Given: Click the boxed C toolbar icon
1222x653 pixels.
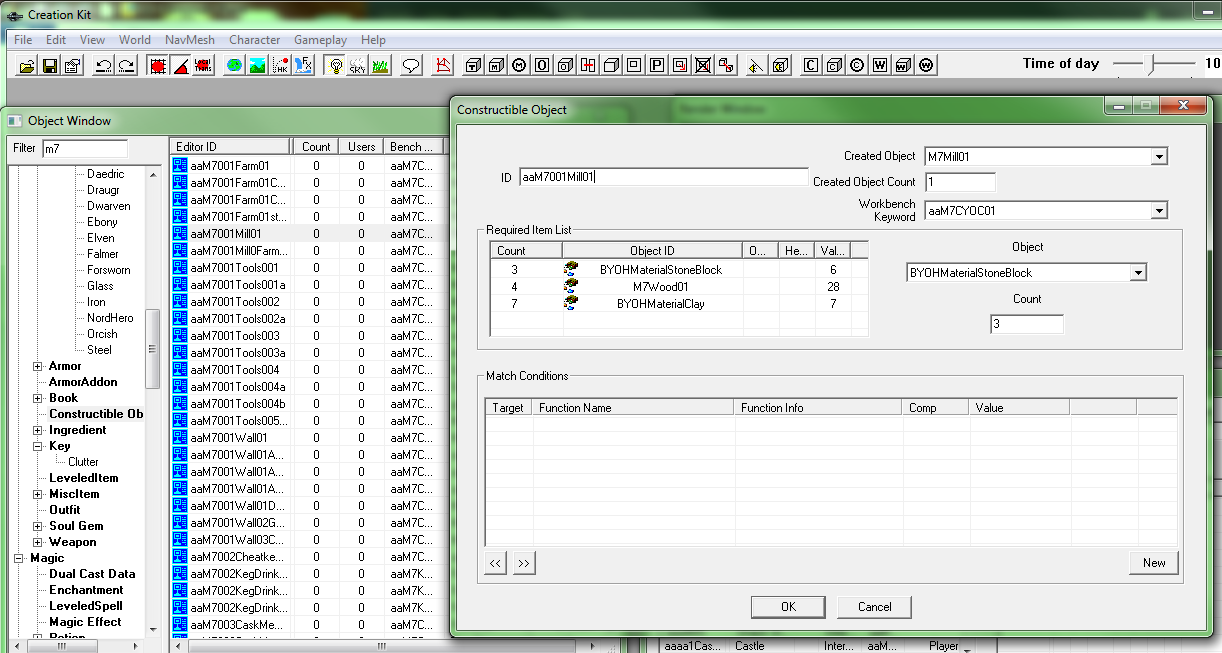Looking at the screenshot, I should click(811, 66).
